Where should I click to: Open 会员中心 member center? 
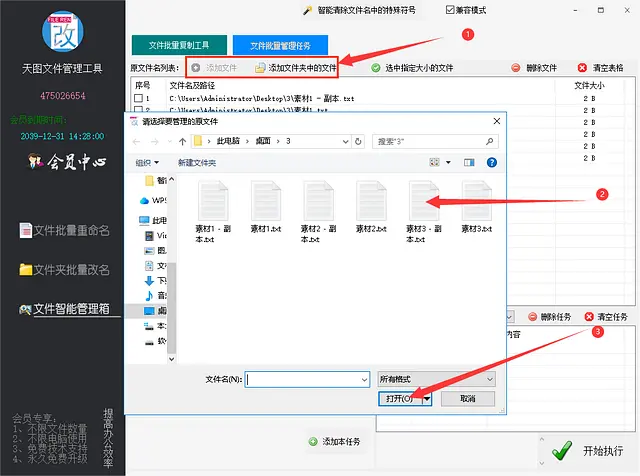[67, 162]
